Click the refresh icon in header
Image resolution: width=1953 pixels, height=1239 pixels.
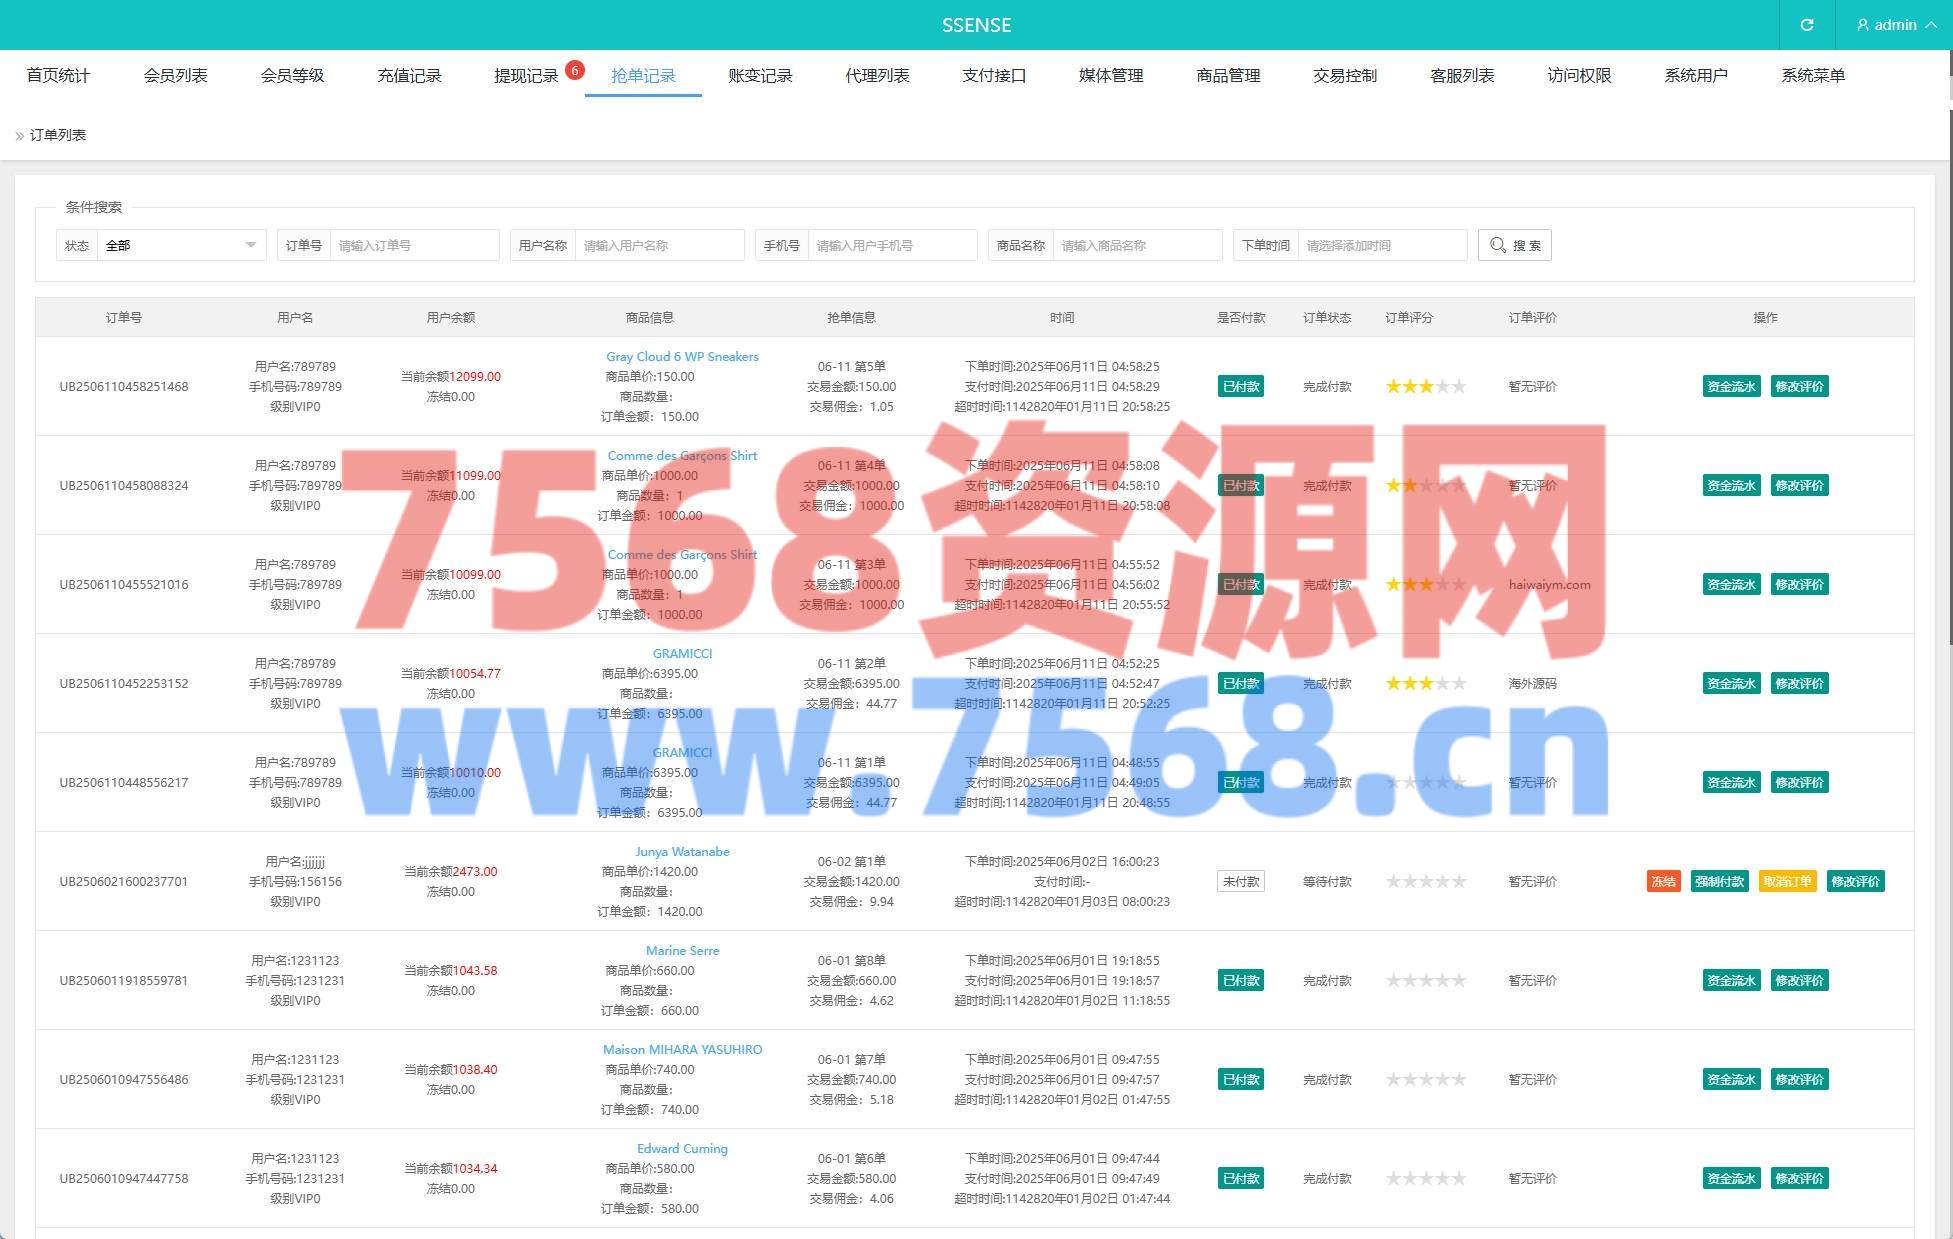click(x=1806, y=25)
